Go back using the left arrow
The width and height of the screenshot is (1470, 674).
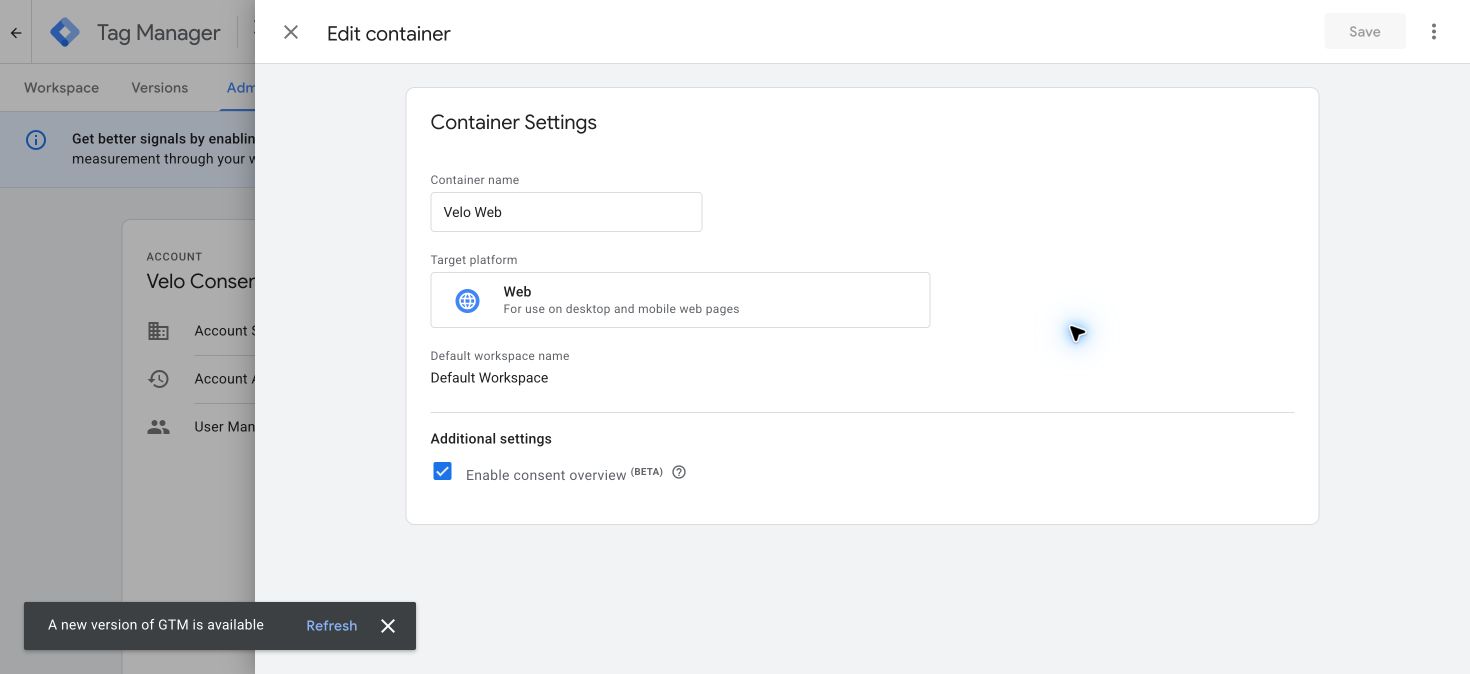[x=16, y=33]
